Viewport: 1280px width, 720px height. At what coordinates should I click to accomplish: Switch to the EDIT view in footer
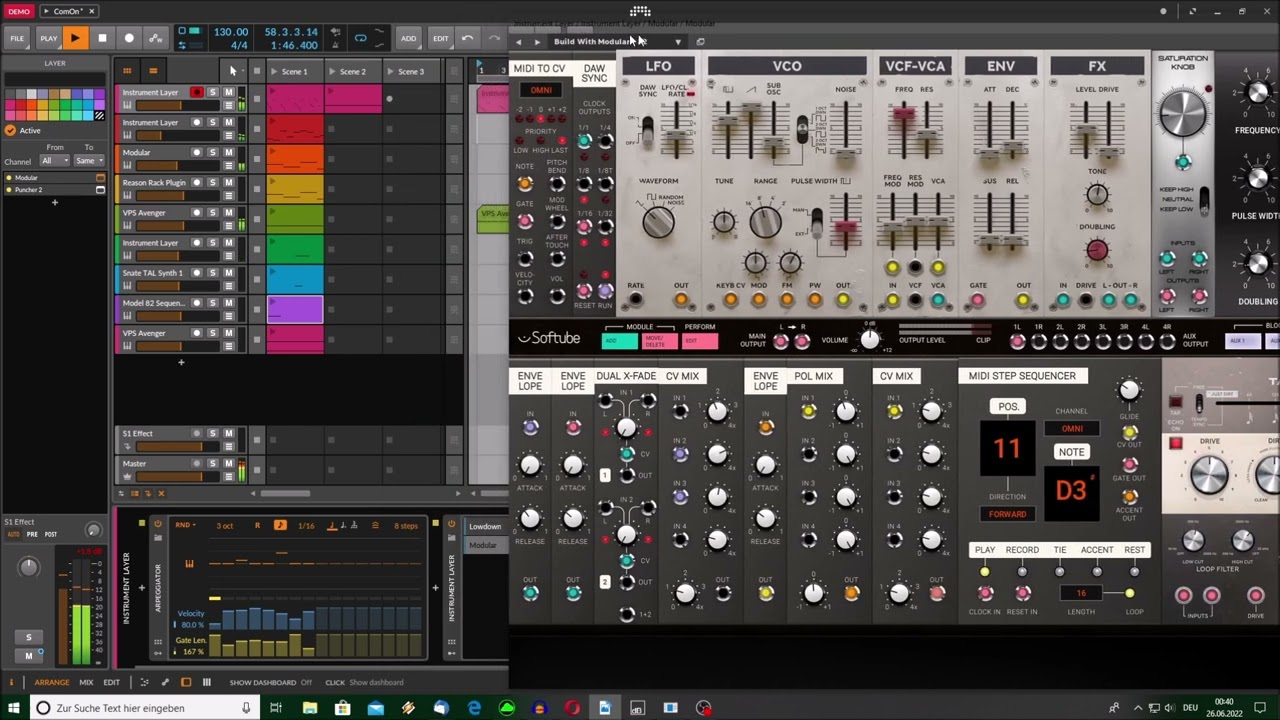pos(111,682)
